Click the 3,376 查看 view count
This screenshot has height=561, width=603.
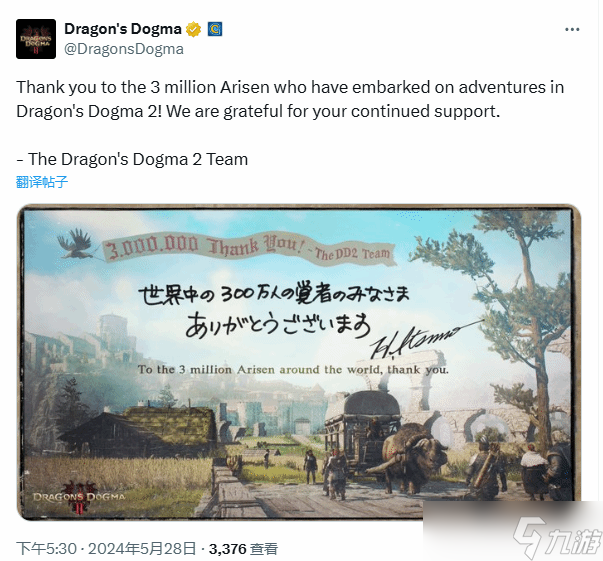(243, 549)
